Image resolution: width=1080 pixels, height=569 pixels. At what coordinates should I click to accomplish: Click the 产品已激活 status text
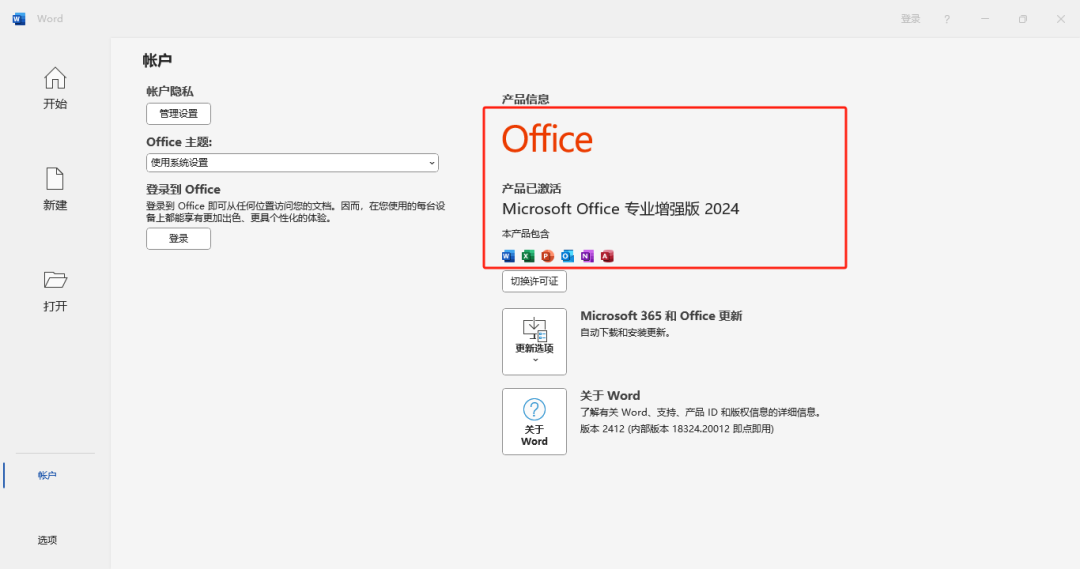coord(531,188)
